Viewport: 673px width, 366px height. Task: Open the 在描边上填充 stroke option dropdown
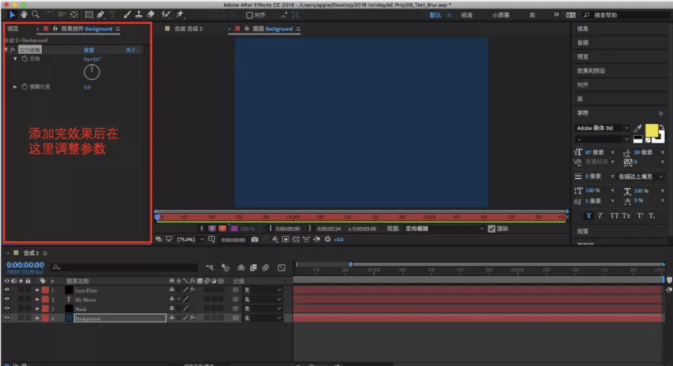[640, 176]
